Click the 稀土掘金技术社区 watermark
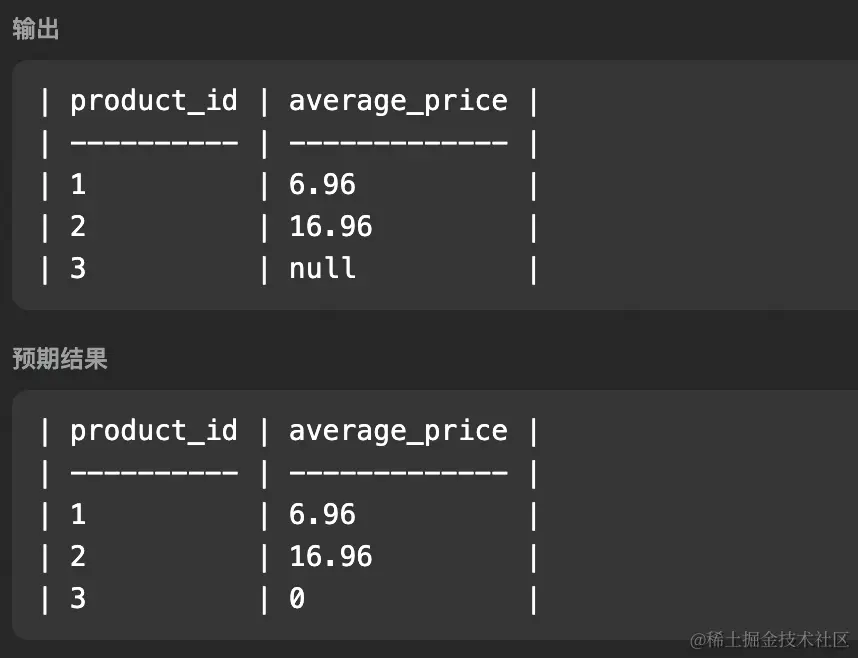Viewport: 858px width, 658px height. click(769, 639)
